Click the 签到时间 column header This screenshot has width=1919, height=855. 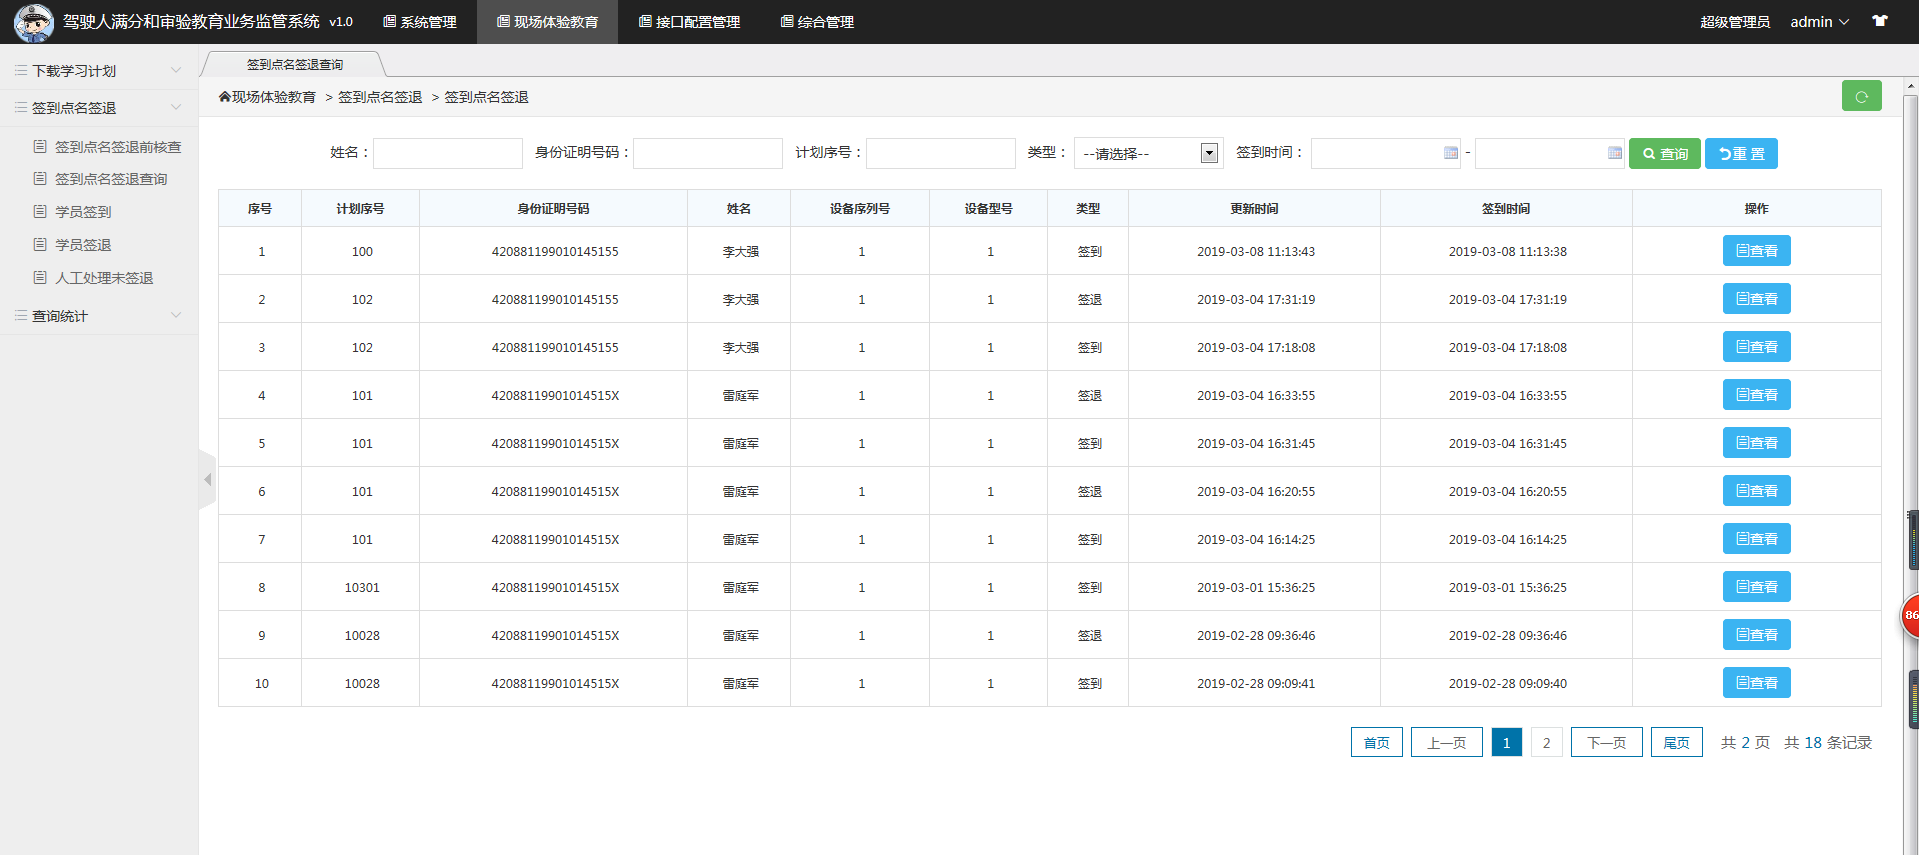[x=1506, y=208]
